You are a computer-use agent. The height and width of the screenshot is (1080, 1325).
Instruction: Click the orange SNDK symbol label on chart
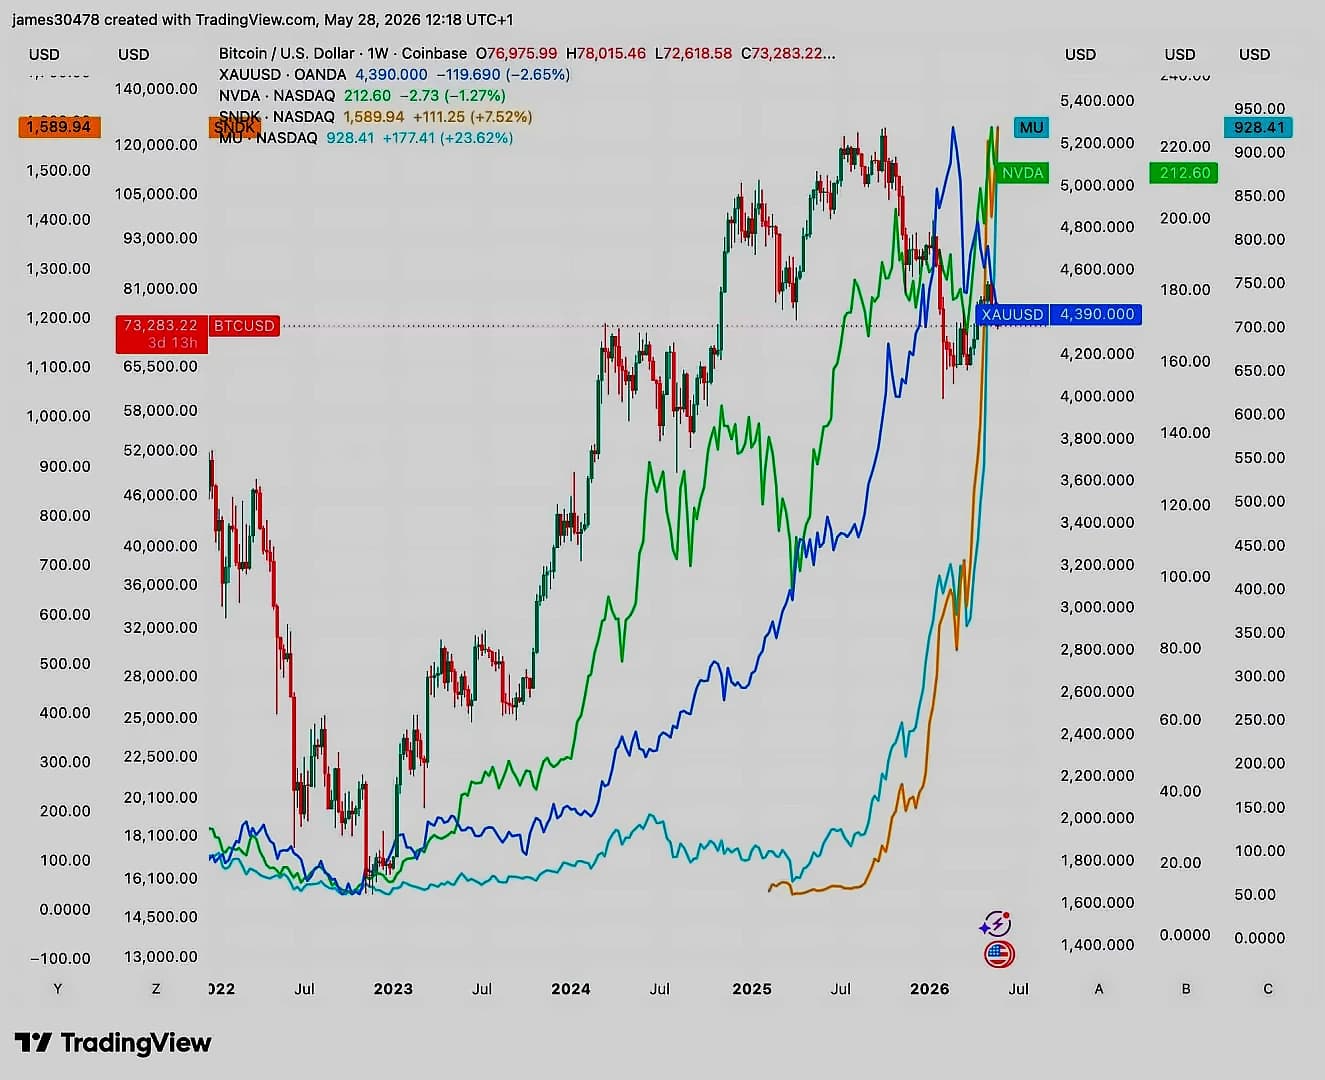coord(235,127)
